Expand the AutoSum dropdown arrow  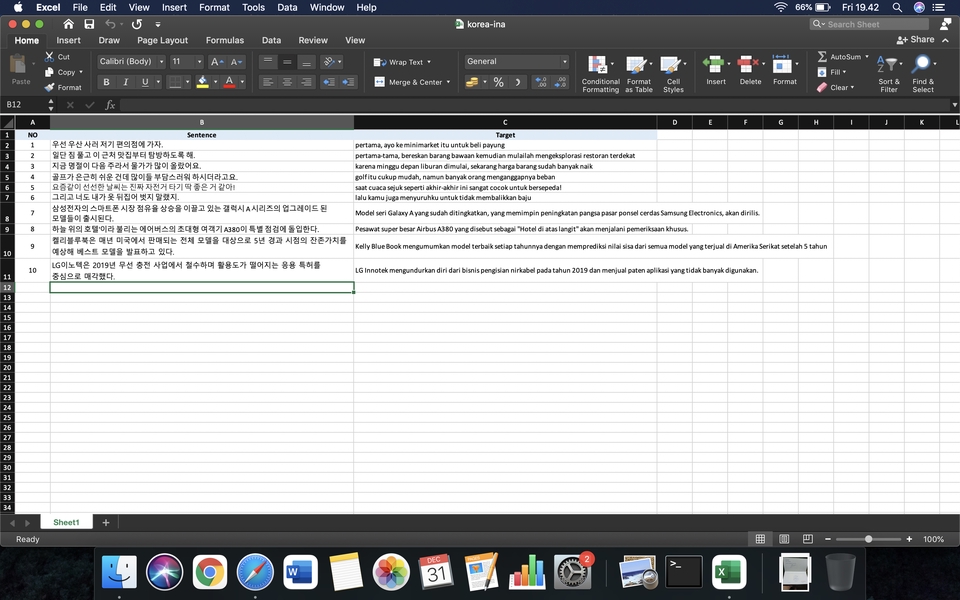pyautogui.click(x=867, y=56)
